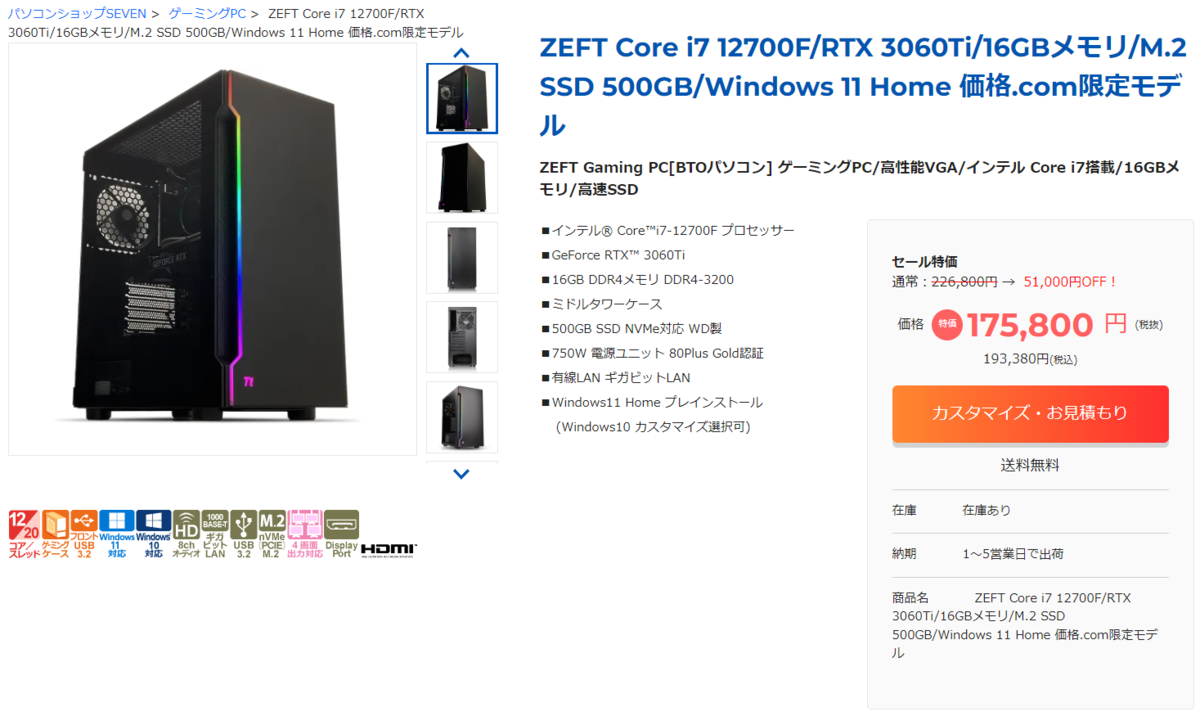Go to the ゲーミングPC breadcrumb category
The width and height of the screenshot is (1200, 712).
click(207, 13)
